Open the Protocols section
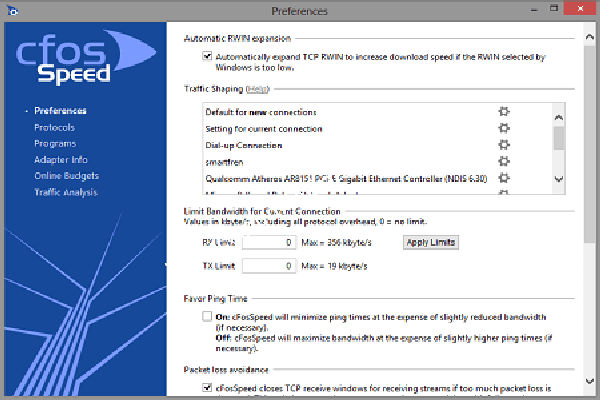Viewport: 600px width, 400px height. coord(54,127)
